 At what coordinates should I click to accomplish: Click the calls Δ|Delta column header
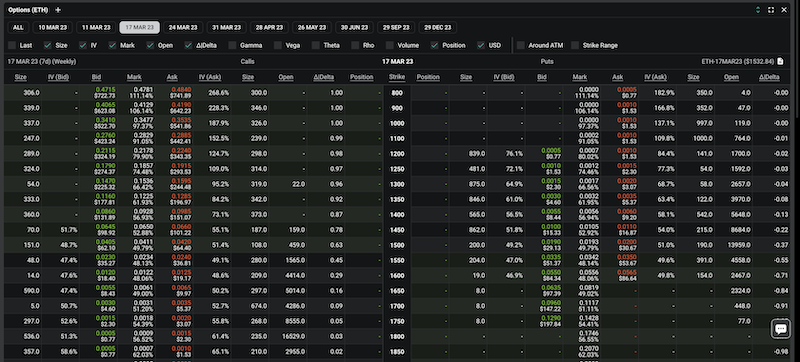[x=323, y=77]
